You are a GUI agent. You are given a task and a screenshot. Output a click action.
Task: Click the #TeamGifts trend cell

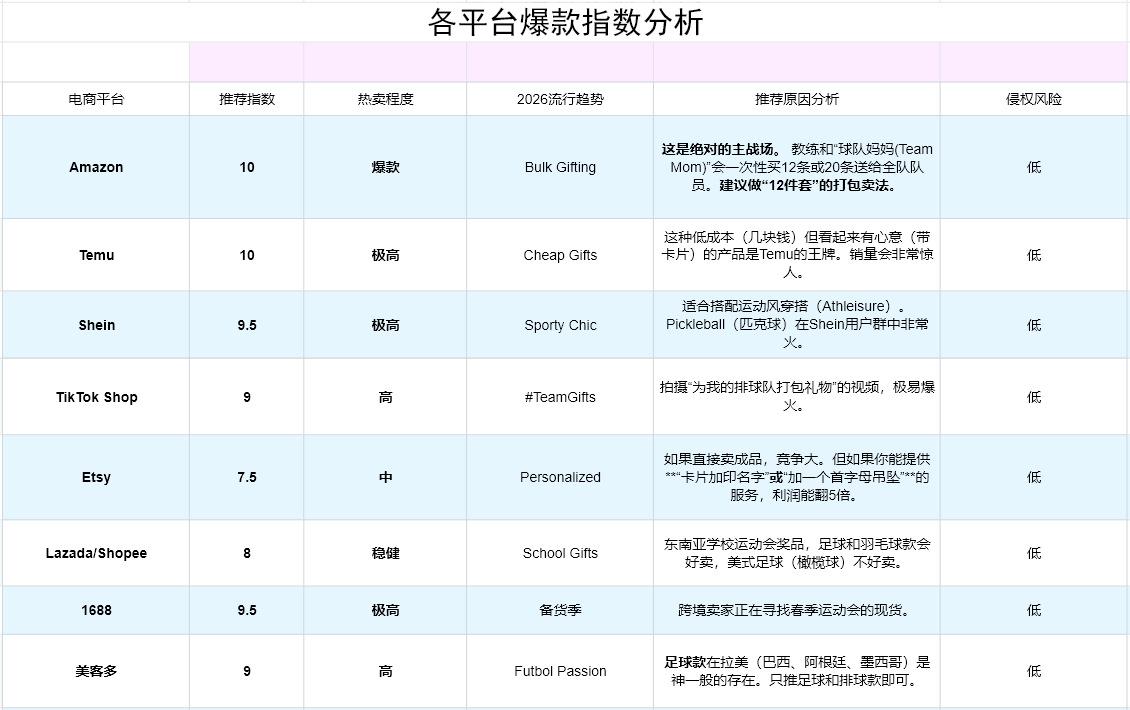[560, 397]
